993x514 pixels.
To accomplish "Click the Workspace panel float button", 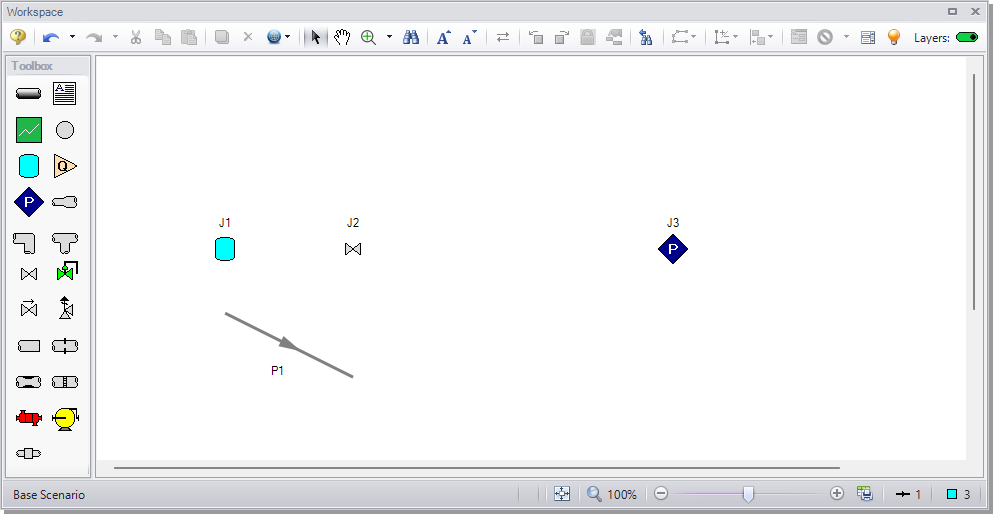I will 952,11.
